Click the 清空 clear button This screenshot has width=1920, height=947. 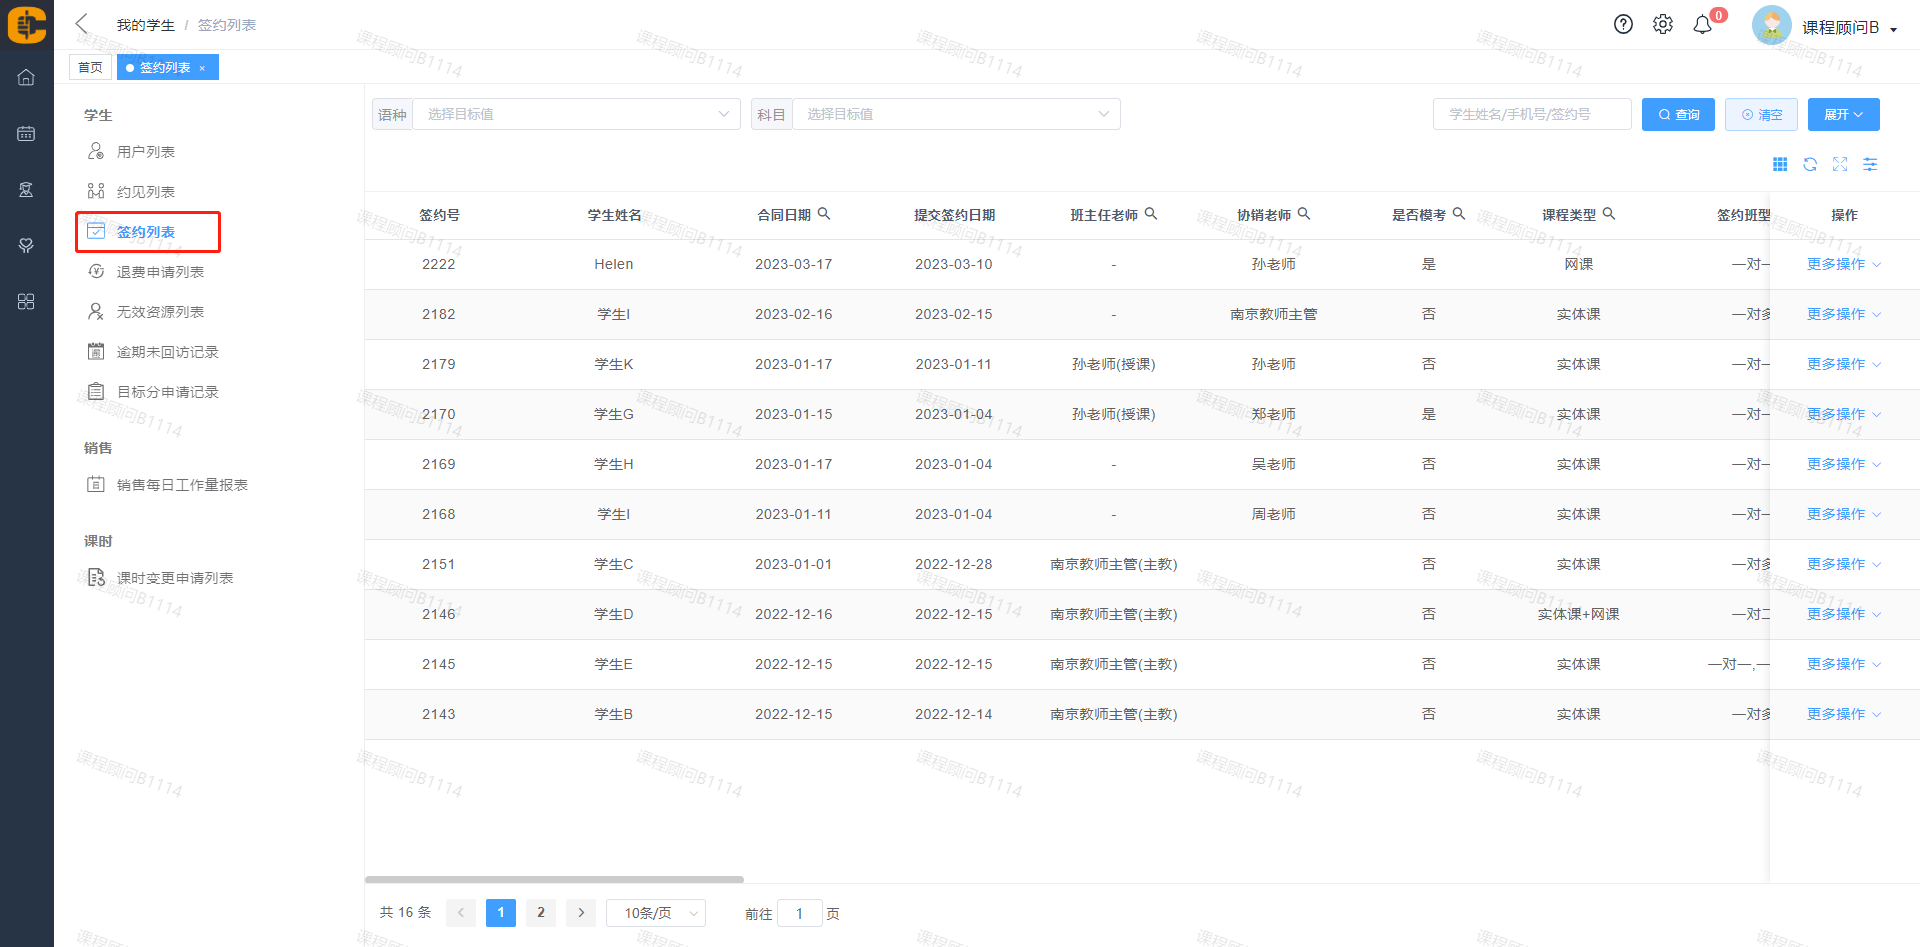pyautogui.click(x=1761, y=114)
